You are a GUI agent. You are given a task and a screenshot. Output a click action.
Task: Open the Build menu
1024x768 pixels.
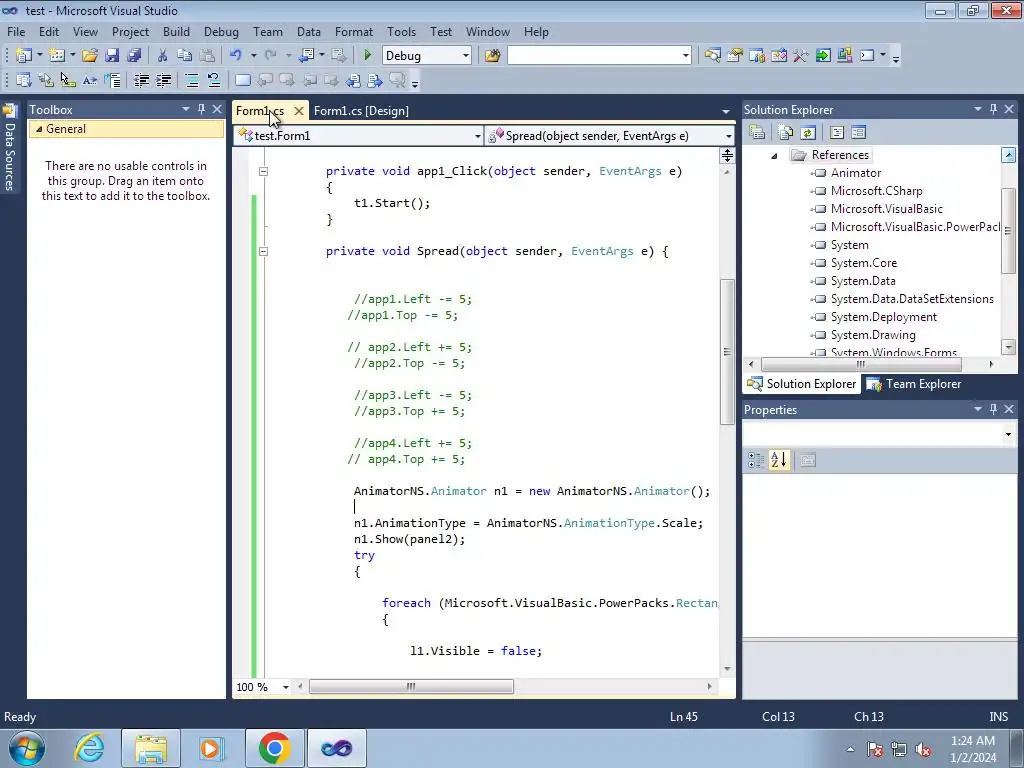tap(176, 31)
